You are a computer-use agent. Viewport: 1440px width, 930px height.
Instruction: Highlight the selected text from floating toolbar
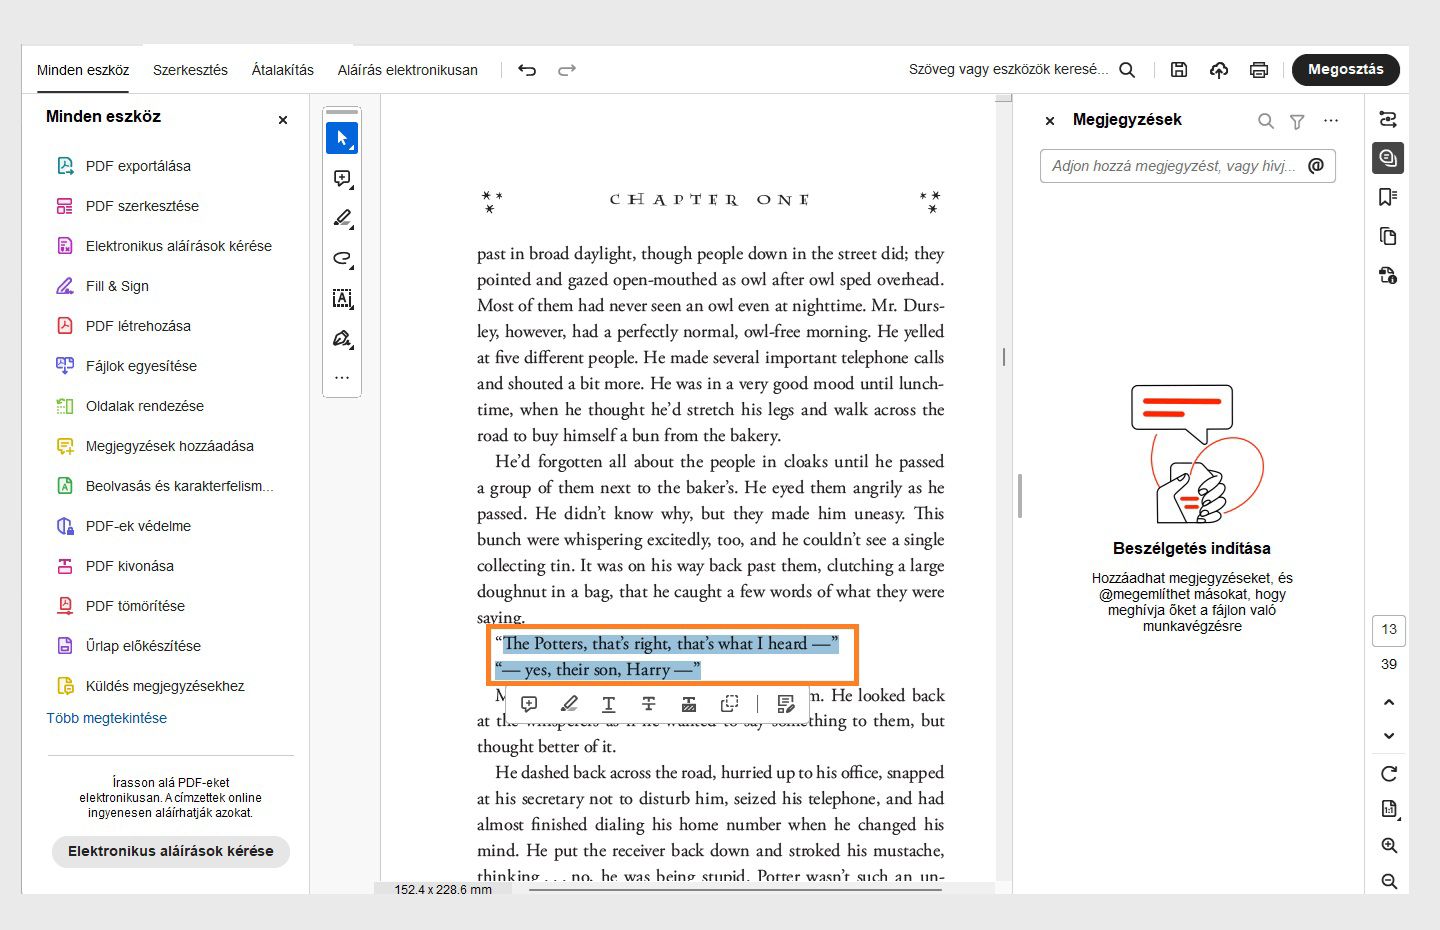(569, 704)
